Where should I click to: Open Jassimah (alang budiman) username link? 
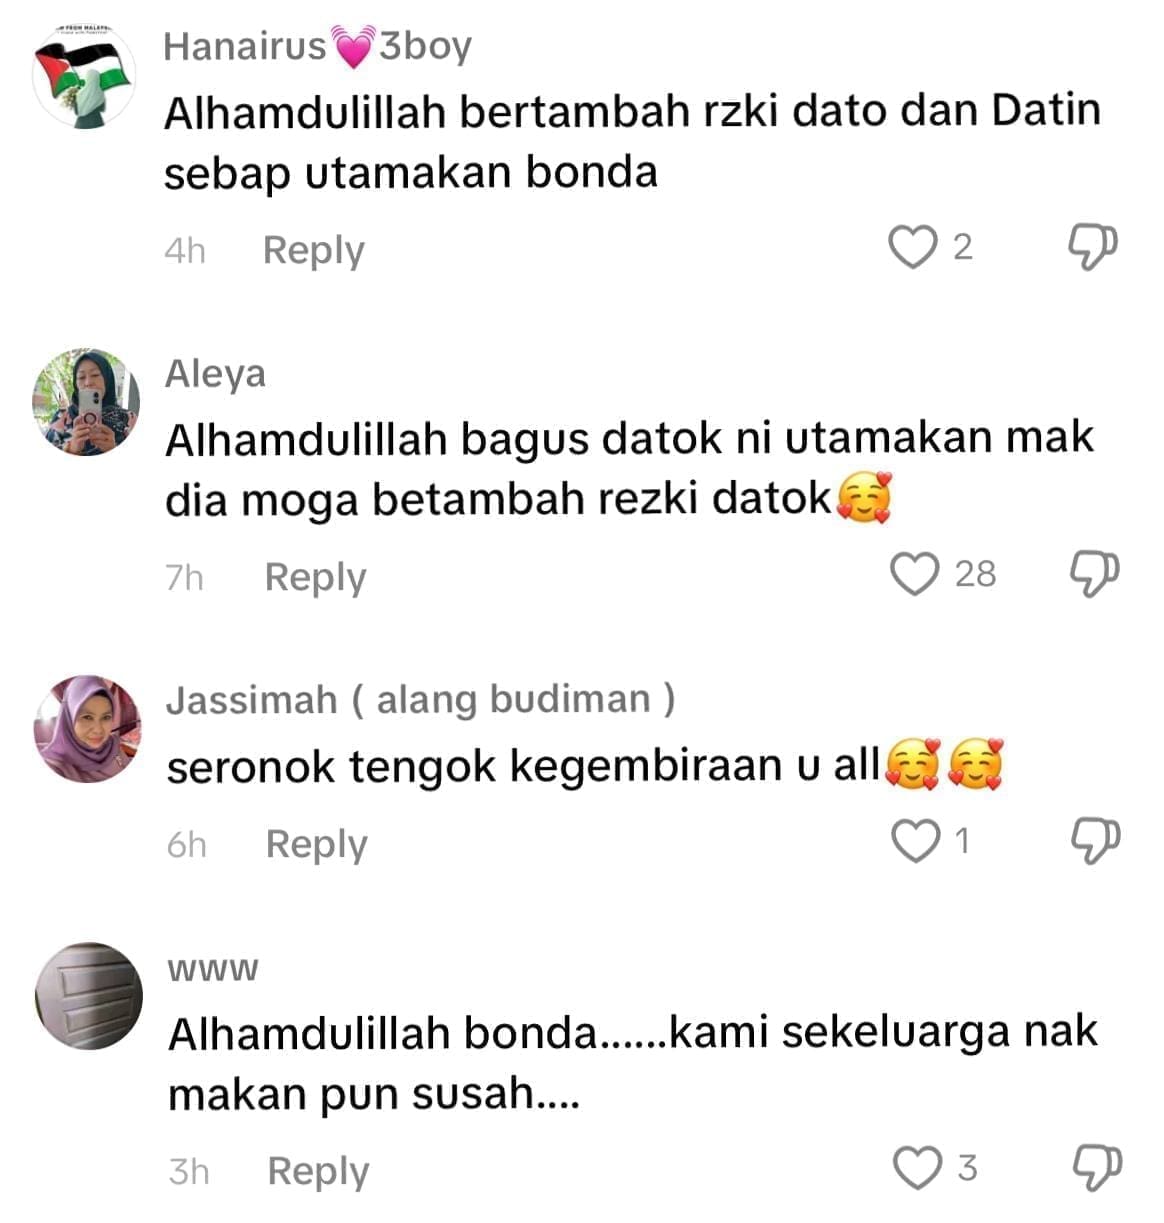pyautogui.click(x=420, y=700)
